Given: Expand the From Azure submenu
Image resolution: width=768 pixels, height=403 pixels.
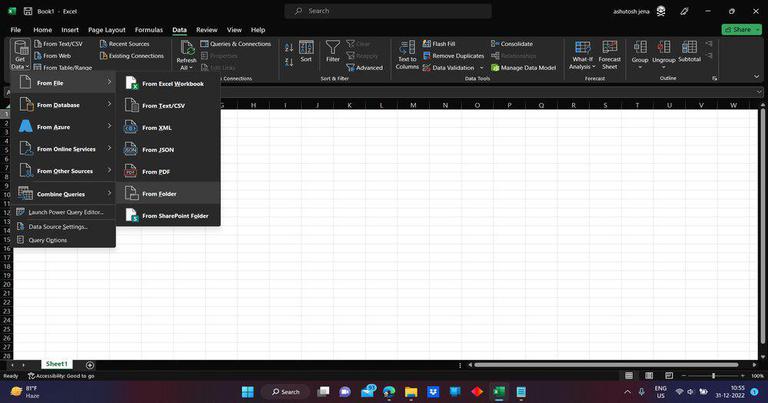Looking at the screenshot, I should 64,127.
